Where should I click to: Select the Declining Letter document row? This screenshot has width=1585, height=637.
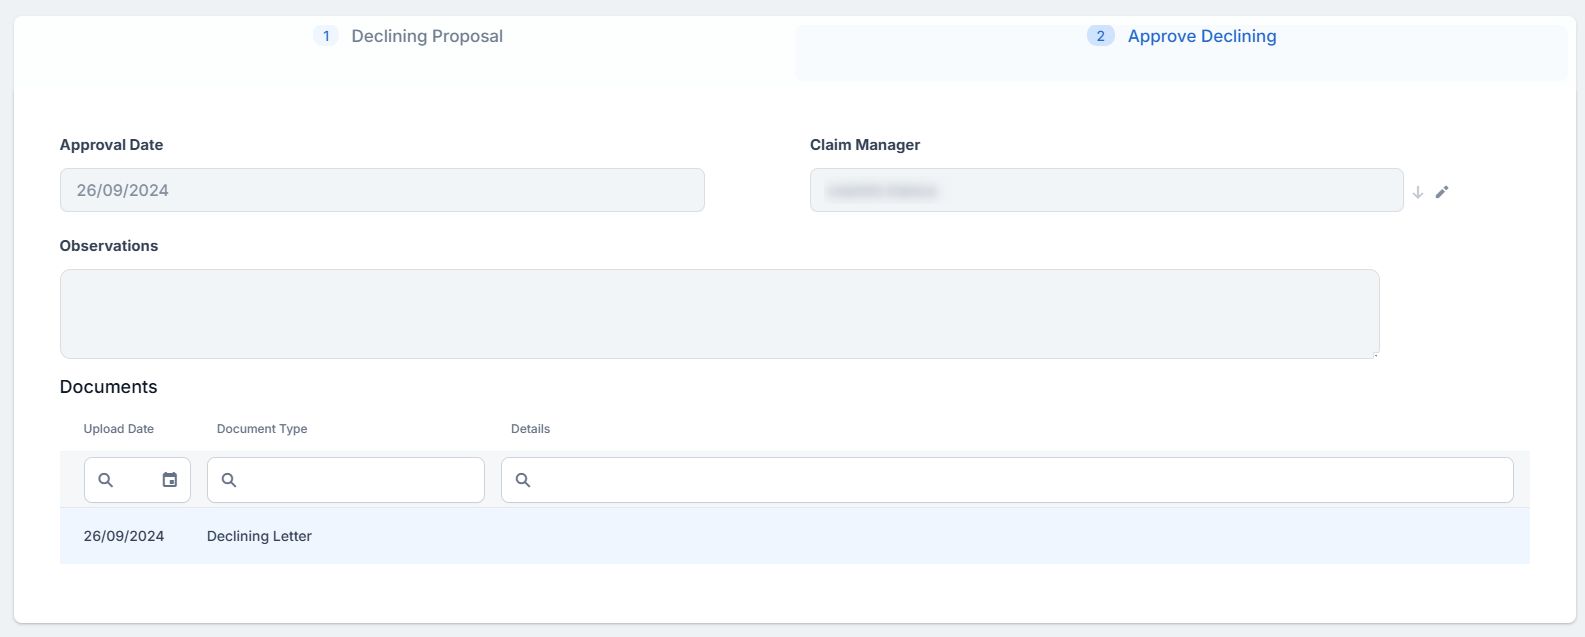[260, 536]
